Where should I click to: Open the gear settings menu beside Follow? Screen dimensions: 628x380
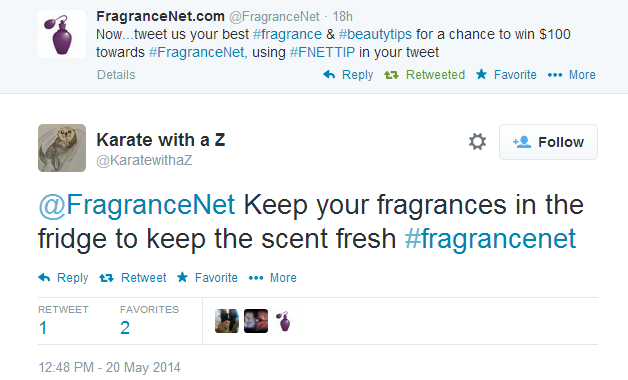click(477, 142)
